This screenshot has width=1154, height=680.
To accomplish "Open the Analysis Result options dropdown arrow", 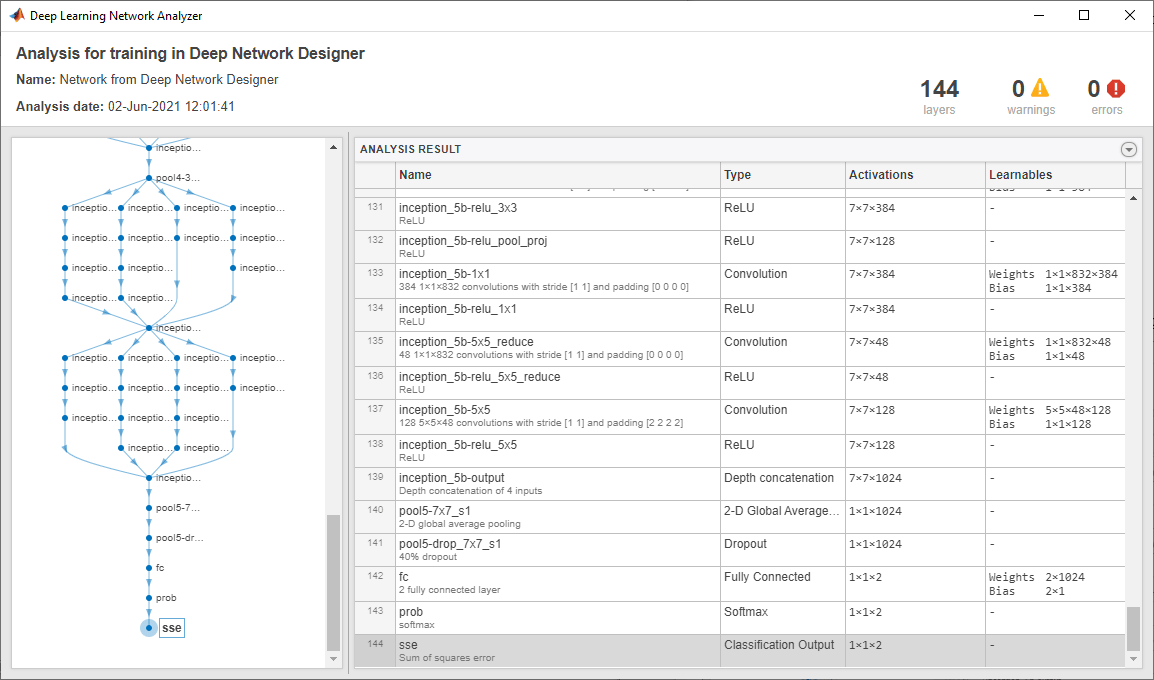I will click(x=1129, y=150).
